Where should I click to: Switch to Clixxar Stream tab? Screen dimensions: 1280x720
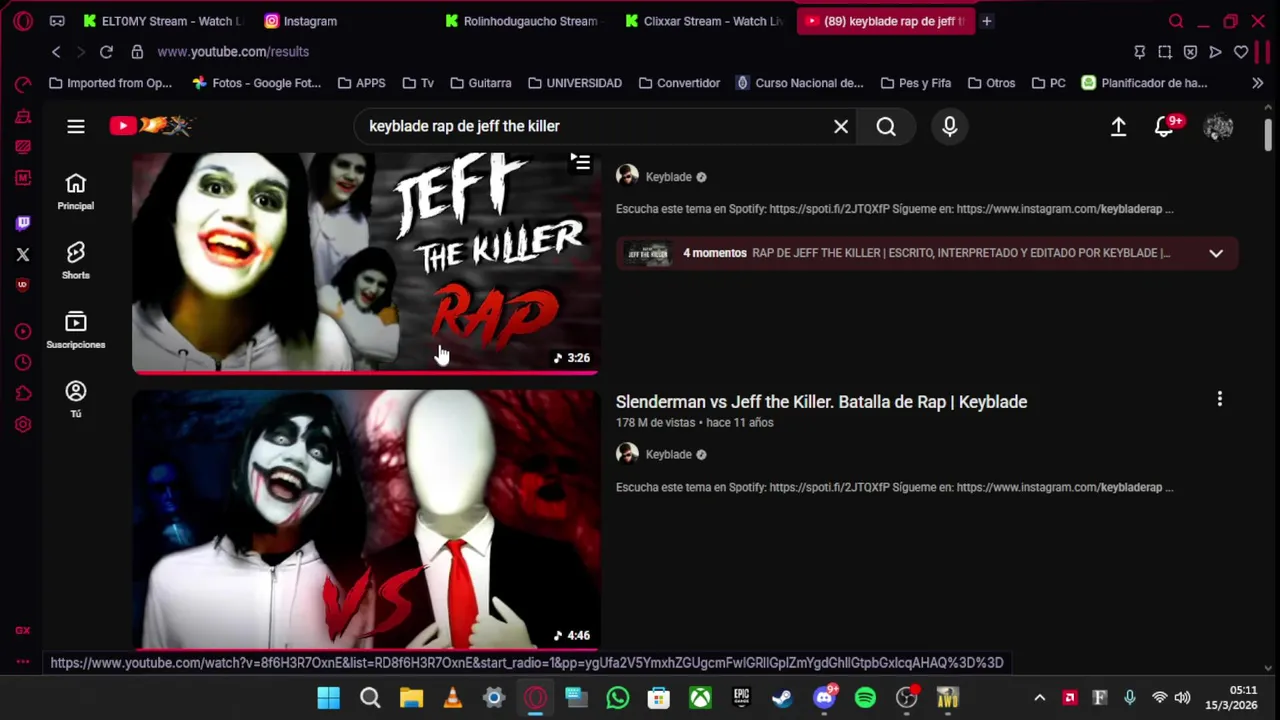(703, 21)
